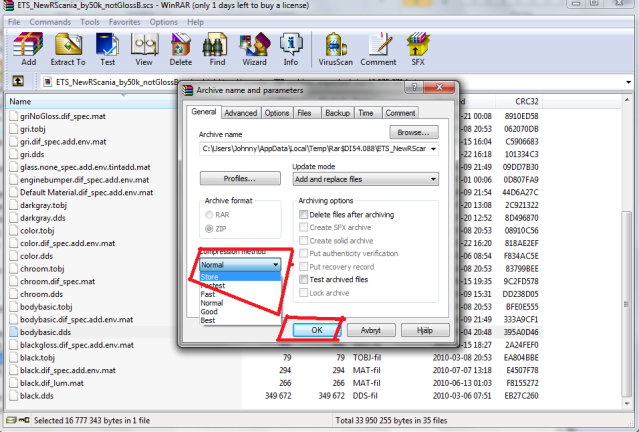Switch to the Advanced tab
Screen dimensions: 639x432
(240, 113)
